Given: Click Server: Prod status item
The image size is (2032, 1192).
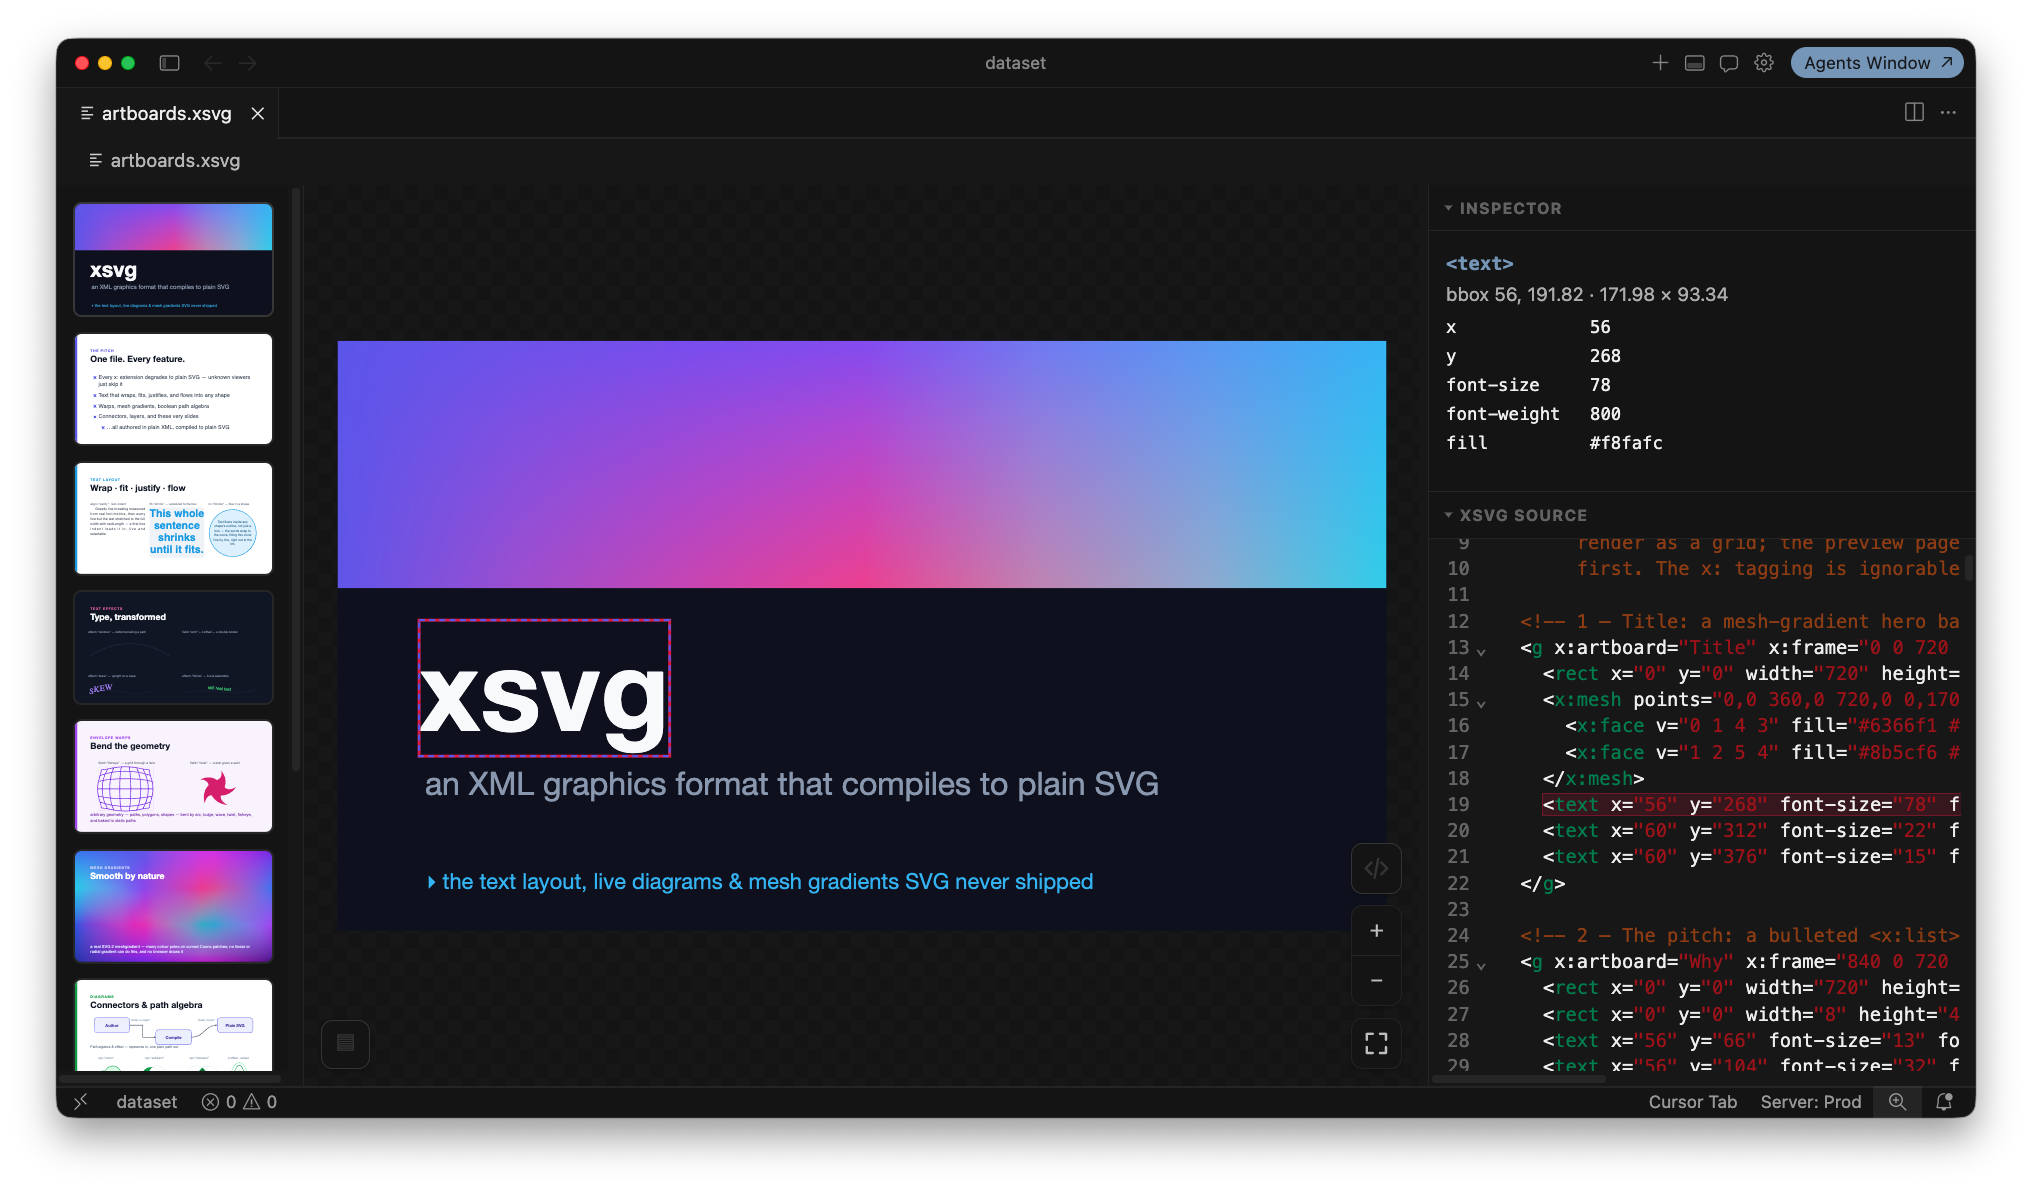Looking at the screenshot, I should (1811, 1101).
